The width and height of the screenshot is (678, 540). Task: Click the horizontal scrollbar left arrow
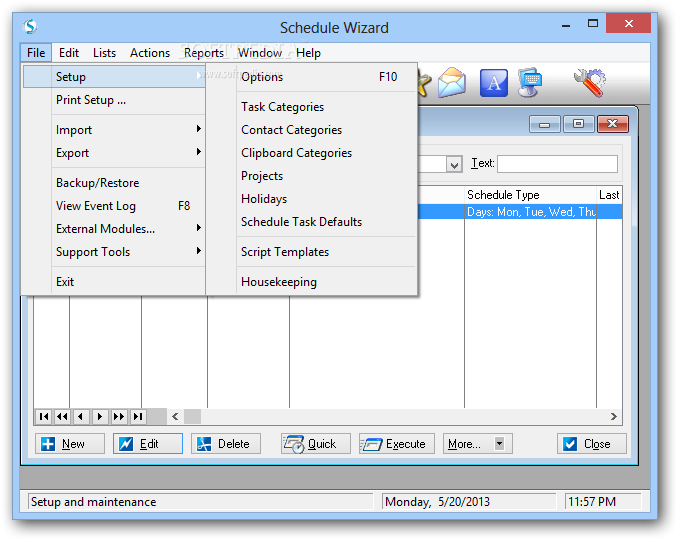coord(175,417)
